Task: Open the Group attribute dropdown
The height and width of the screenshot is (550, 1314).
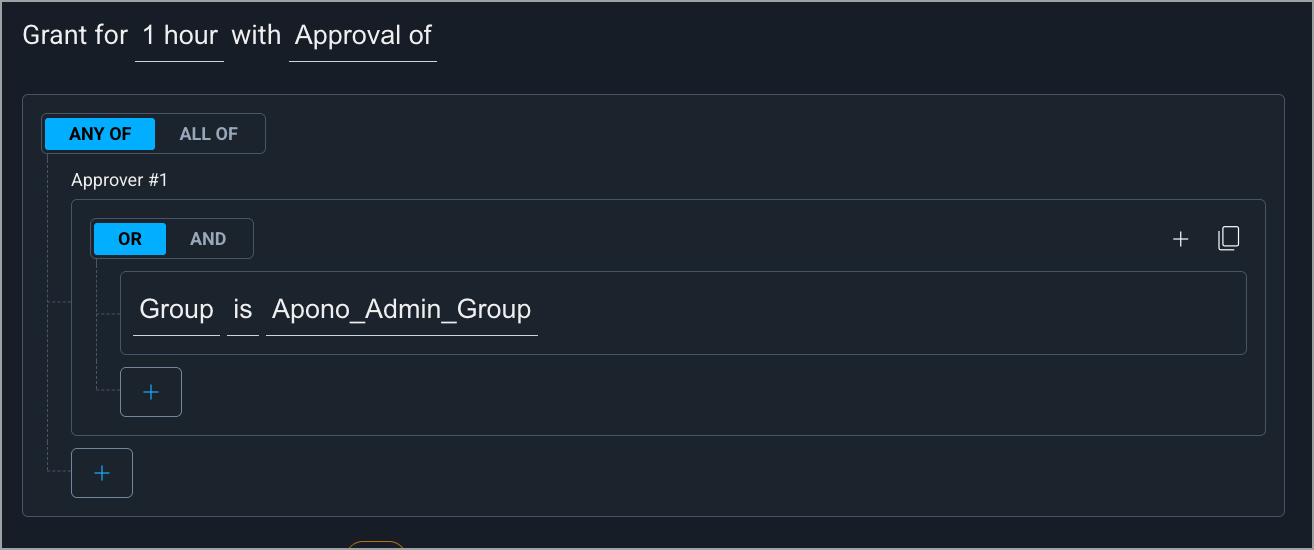Action: [x=176, y=310]
